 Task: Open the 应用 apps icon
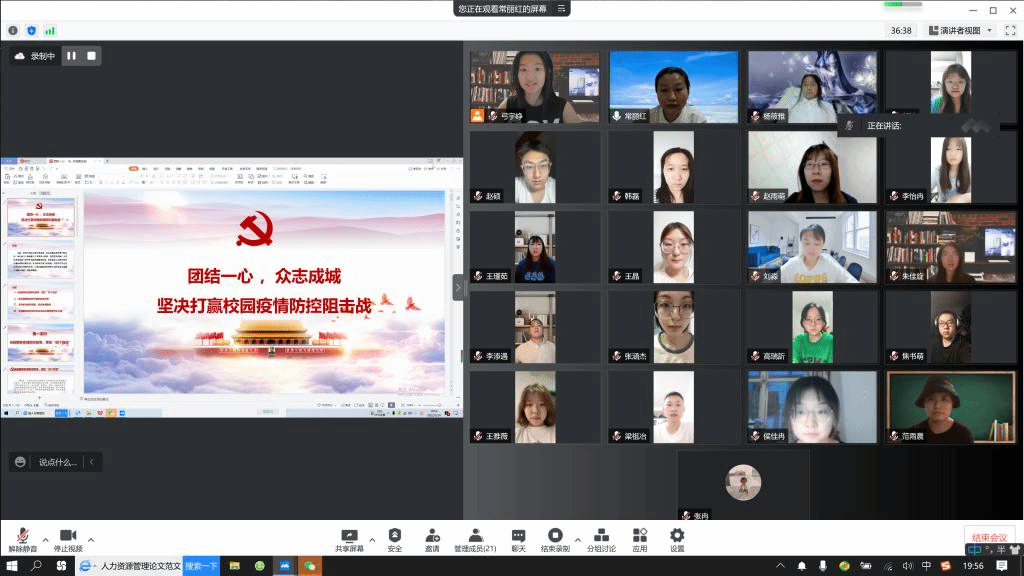(x=640, y=536)
